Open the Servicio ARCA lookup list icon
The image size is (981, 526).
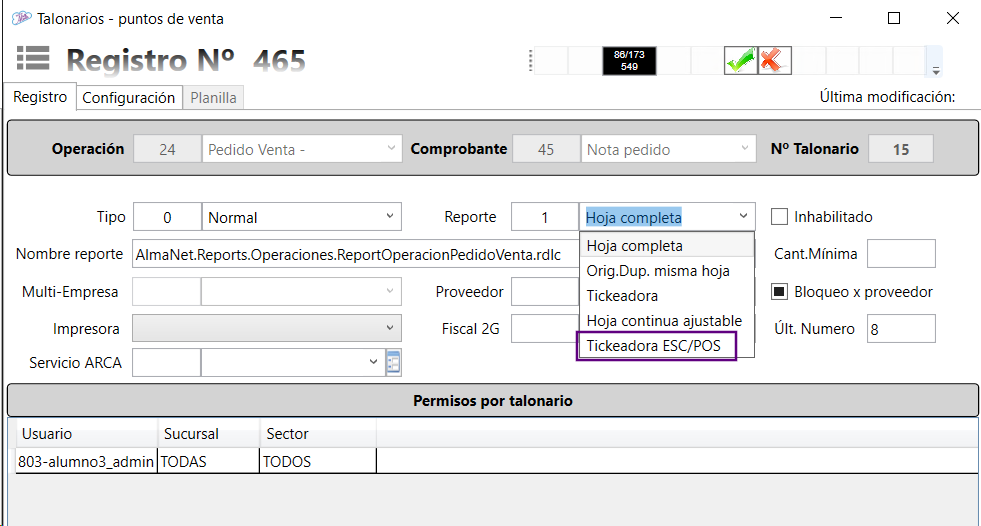[x=393, y=363]
